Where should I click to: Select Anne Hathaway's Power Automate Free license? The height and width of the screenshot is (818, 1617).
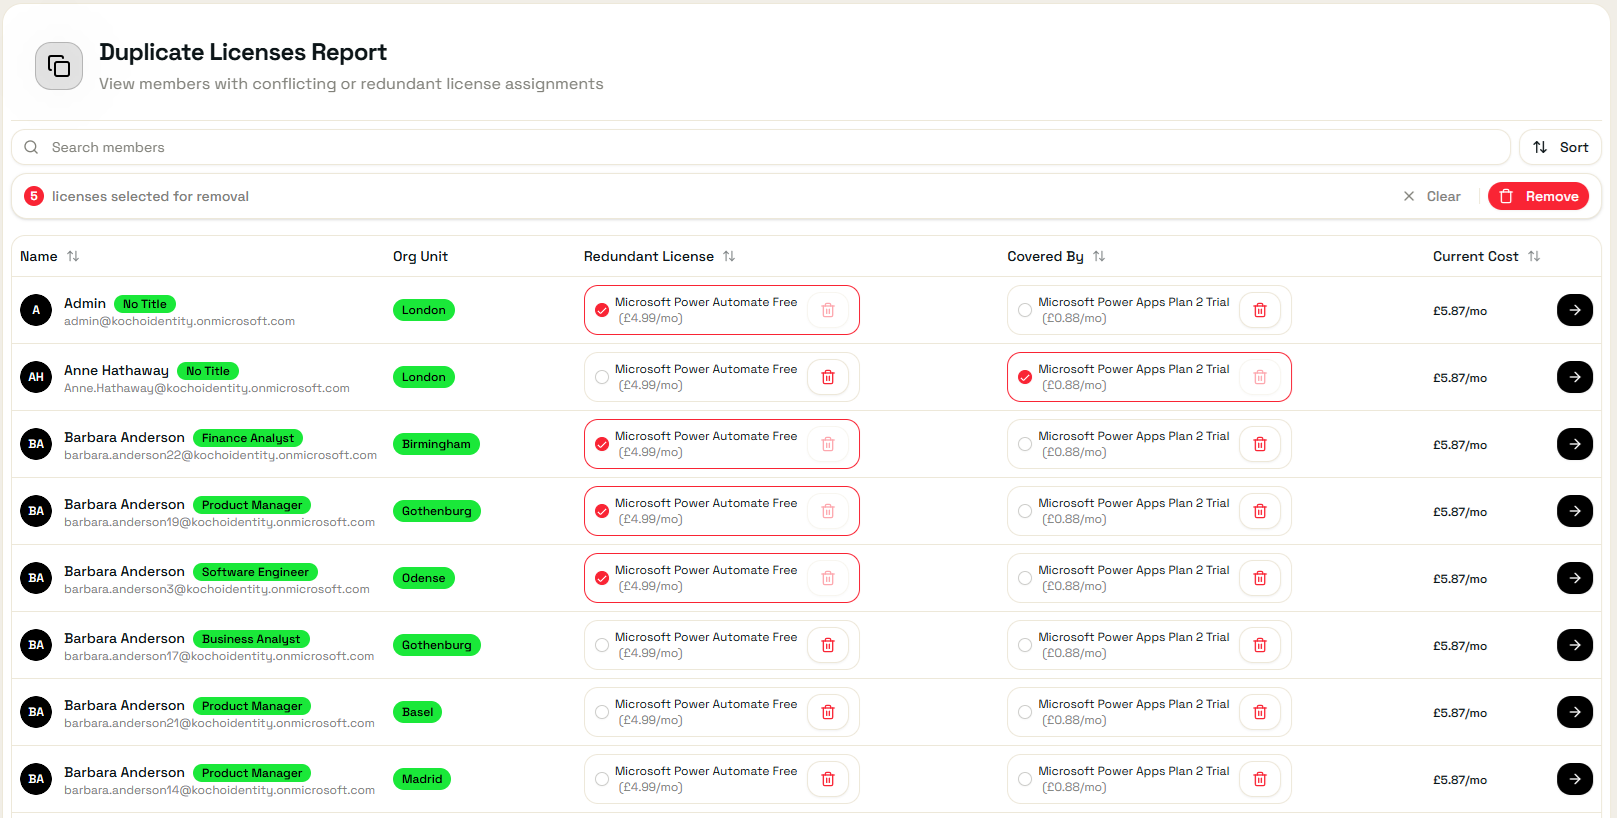[x=602, y=377]
